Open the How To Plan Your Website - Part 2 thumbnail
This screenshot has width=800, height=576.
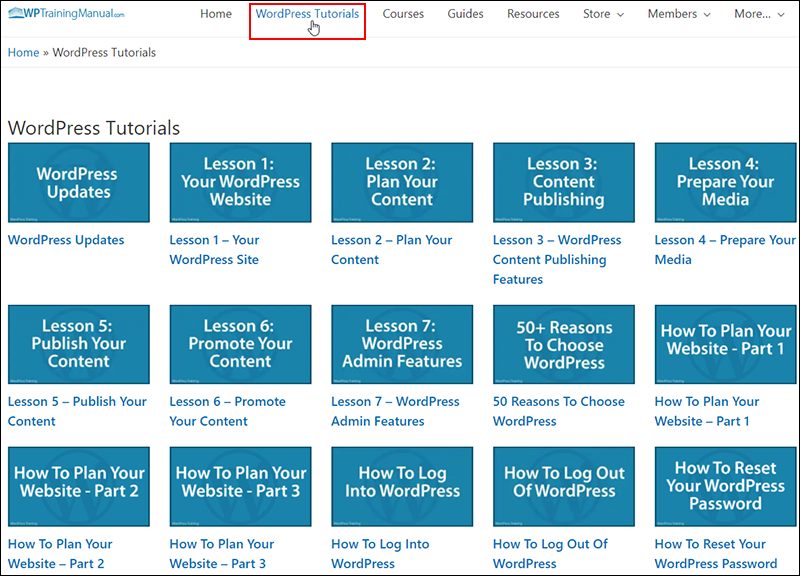coord(79,487)
